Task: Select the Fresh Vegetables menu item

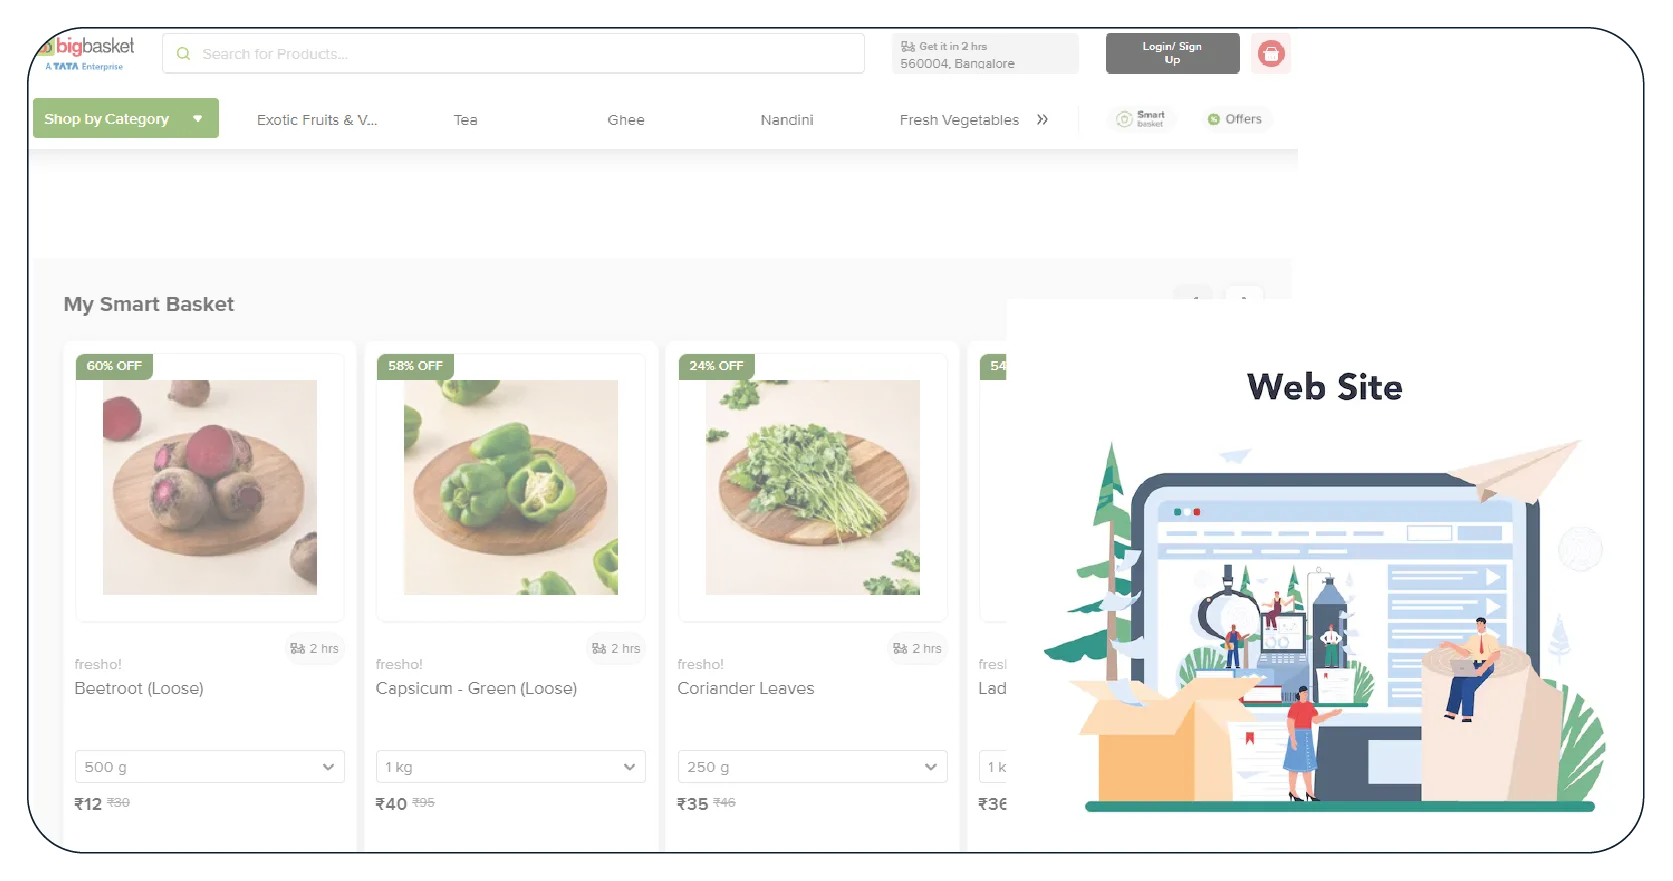Action: [x=958, y=120]
